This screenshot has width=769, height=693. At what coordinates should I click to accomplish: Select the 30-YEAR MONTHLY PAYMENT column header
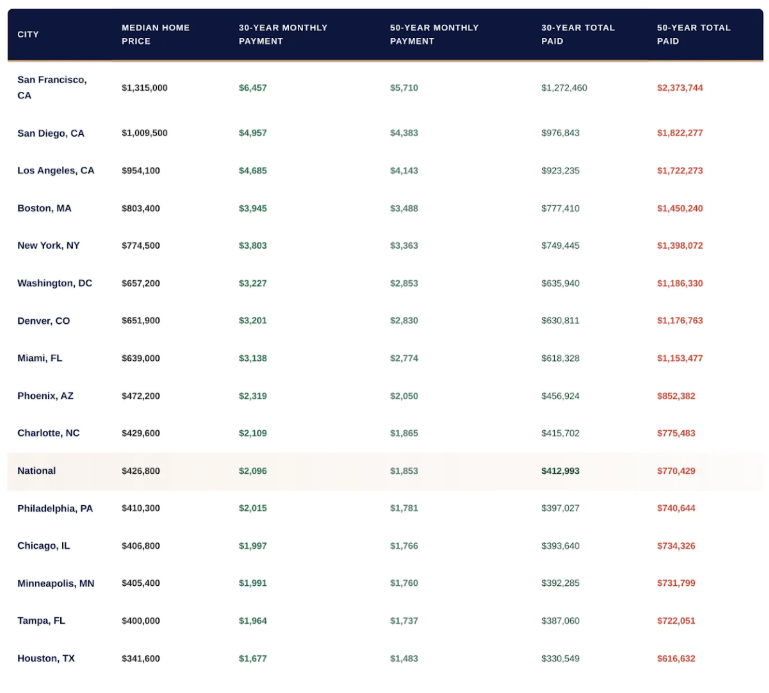tap(283, 34)
